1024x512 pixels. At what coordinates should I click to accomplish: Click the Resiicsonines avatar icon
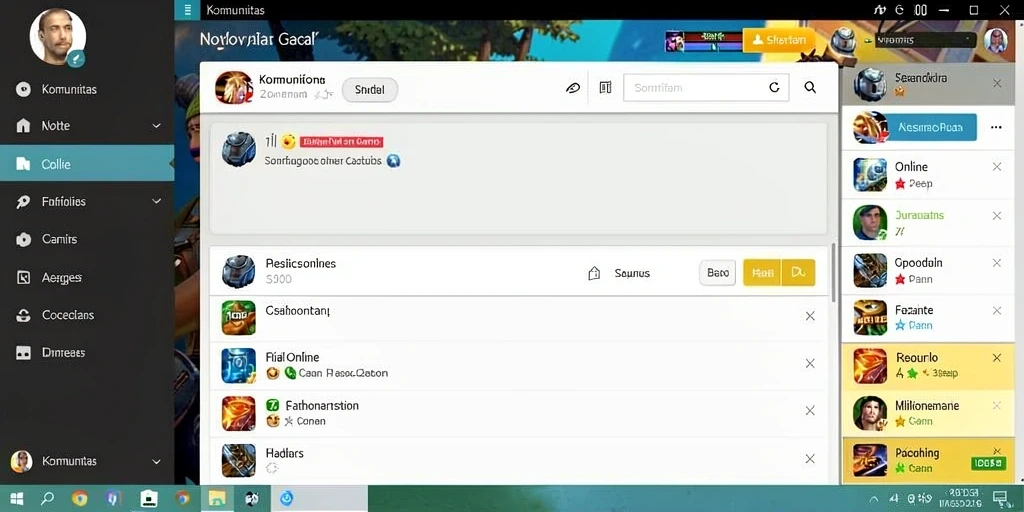point(238,272)
